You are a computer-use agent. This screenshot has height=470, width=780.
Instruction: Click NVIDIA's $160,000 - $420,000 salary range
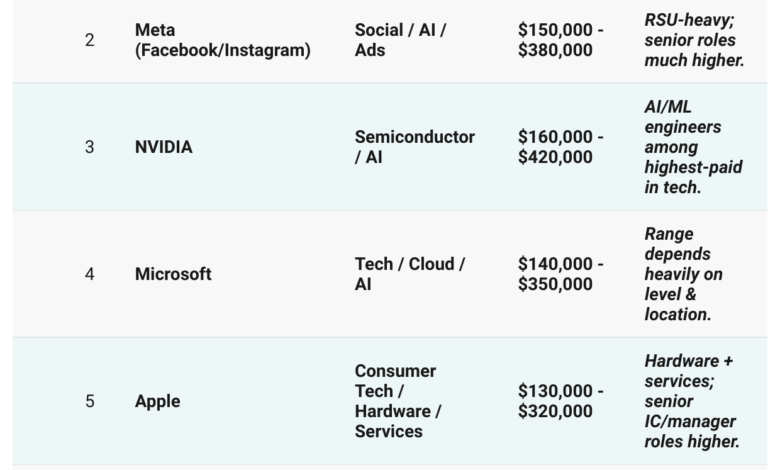(560, 147)
